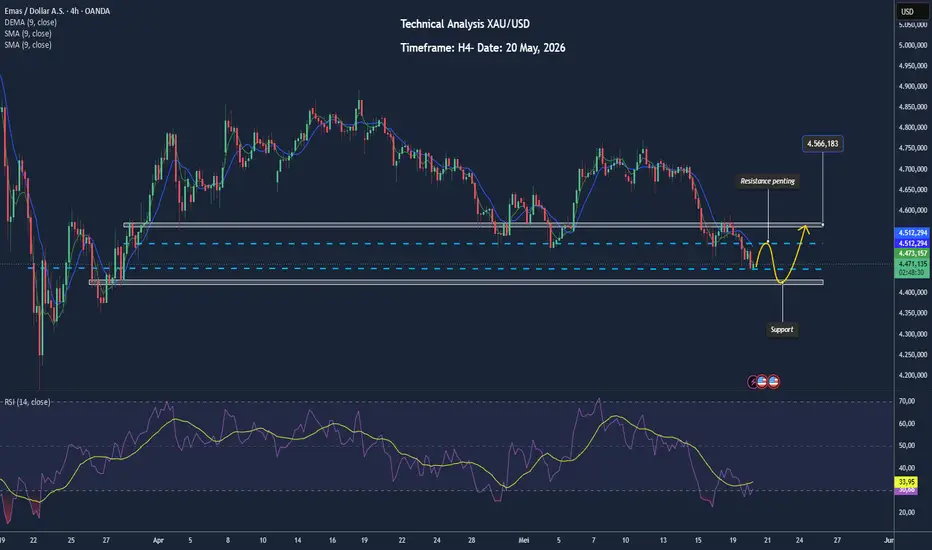Select the 'Resistance penting' annotation label
This screenshot has width=932, height=550.
point(767,181)
